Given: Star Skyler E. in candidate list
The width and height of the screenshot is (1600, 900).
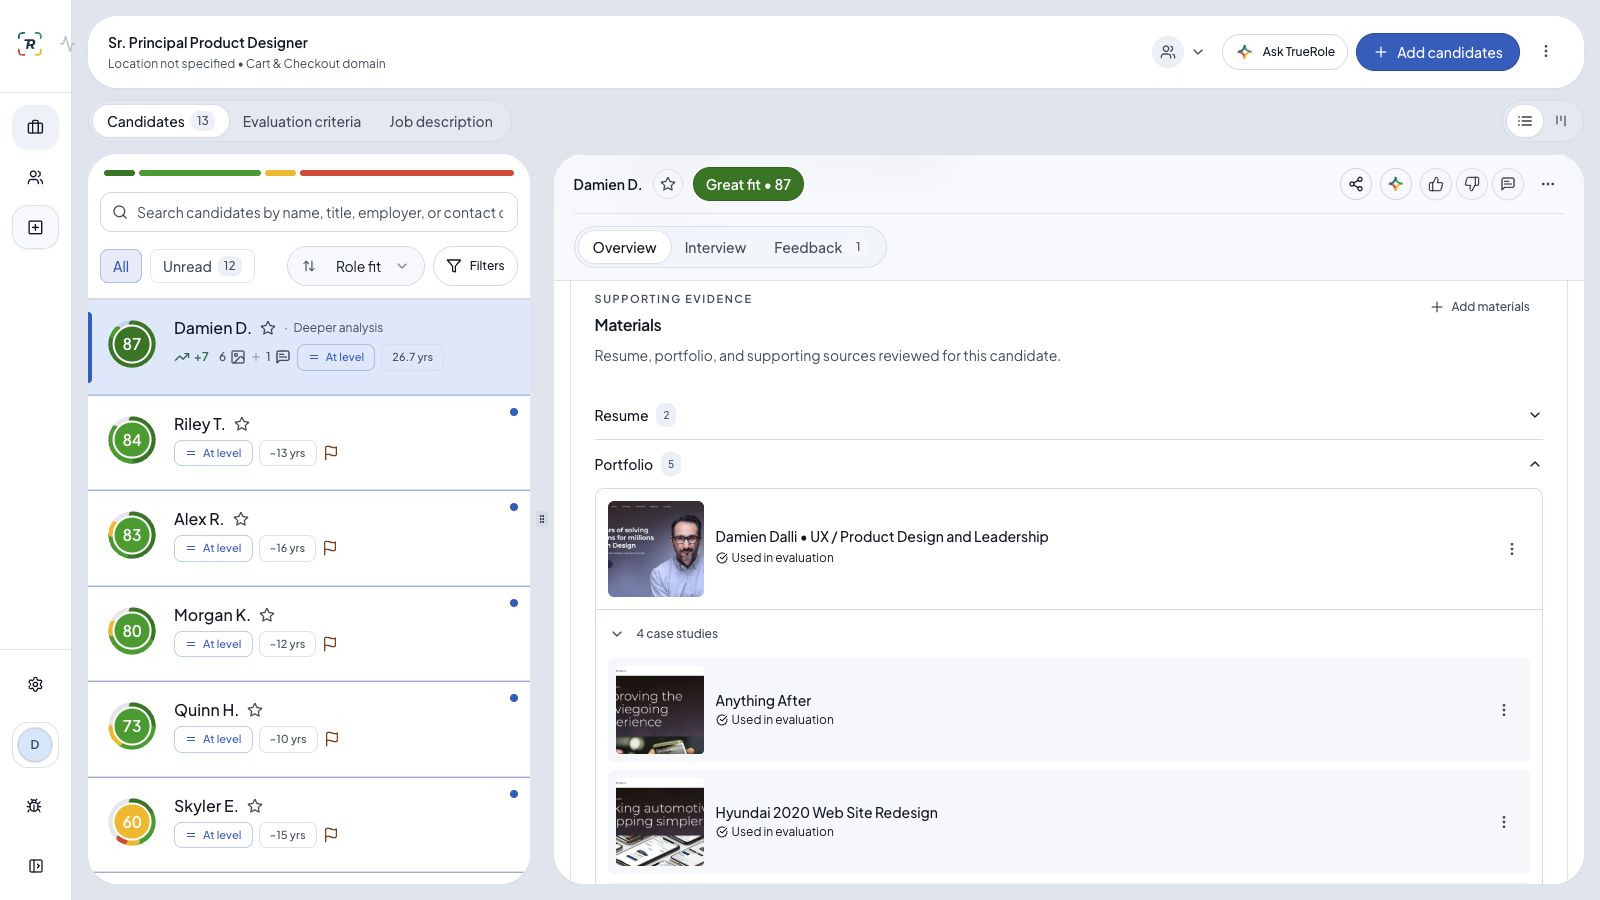Looking at the screenshot, I should point(255,806).
